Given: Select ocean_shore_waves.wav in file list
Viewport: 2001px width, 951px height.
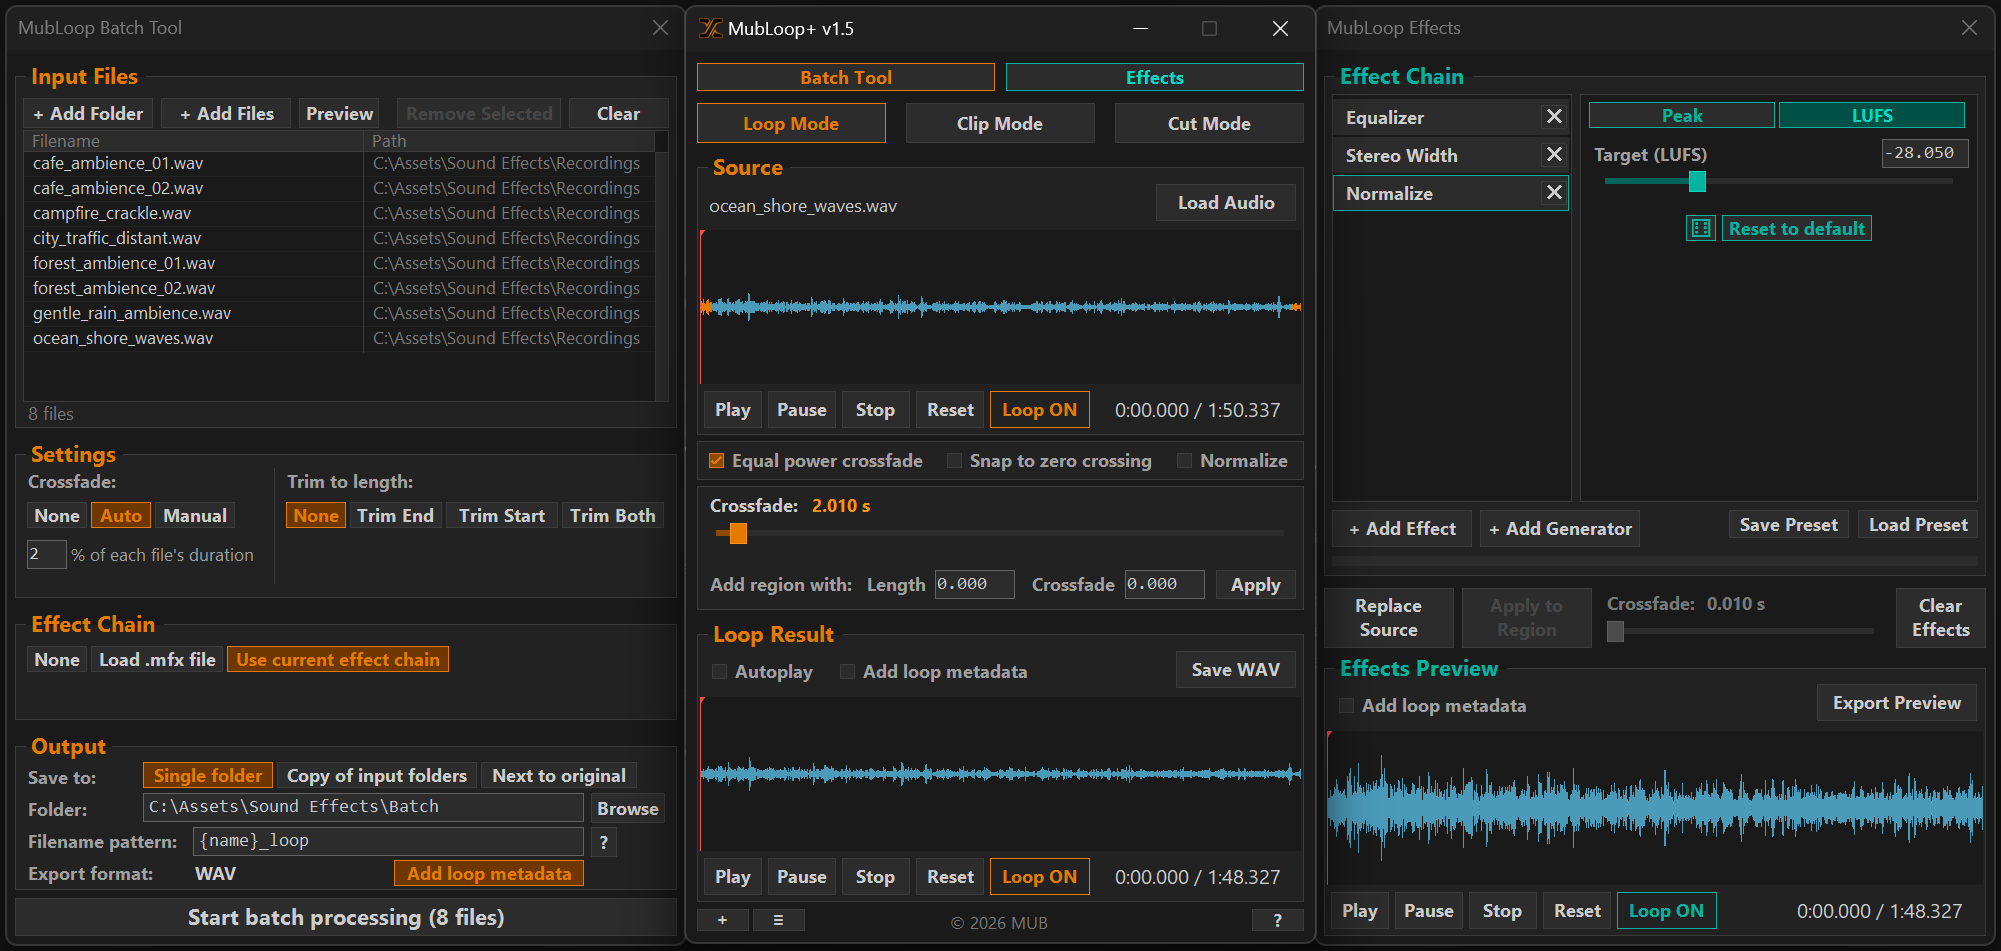Looking at the screenshot, I should point(339,338).
